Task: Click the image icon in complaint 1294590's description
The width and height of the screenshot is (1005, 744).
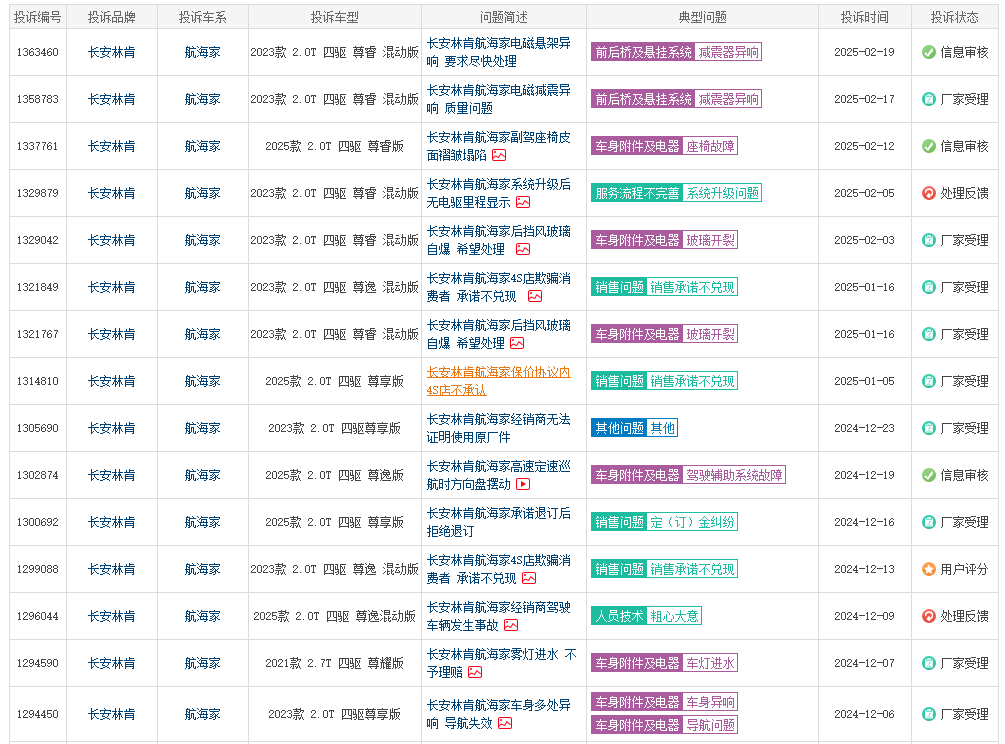Action: tap(475, 672)
